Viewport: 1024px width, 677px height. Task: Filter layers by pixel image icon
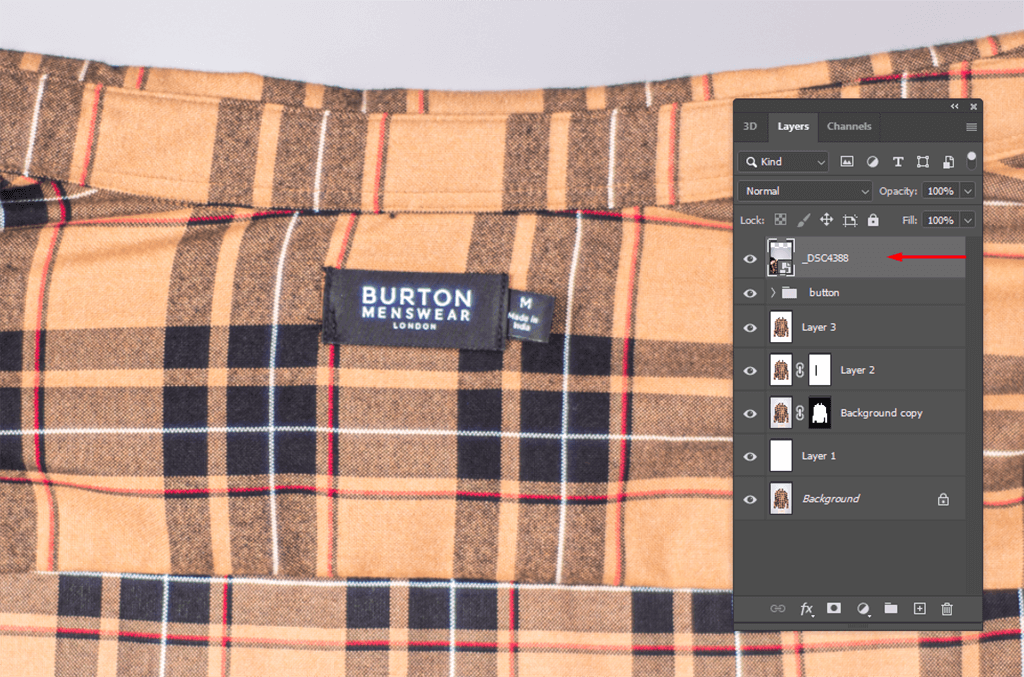[x=846, y=161]
